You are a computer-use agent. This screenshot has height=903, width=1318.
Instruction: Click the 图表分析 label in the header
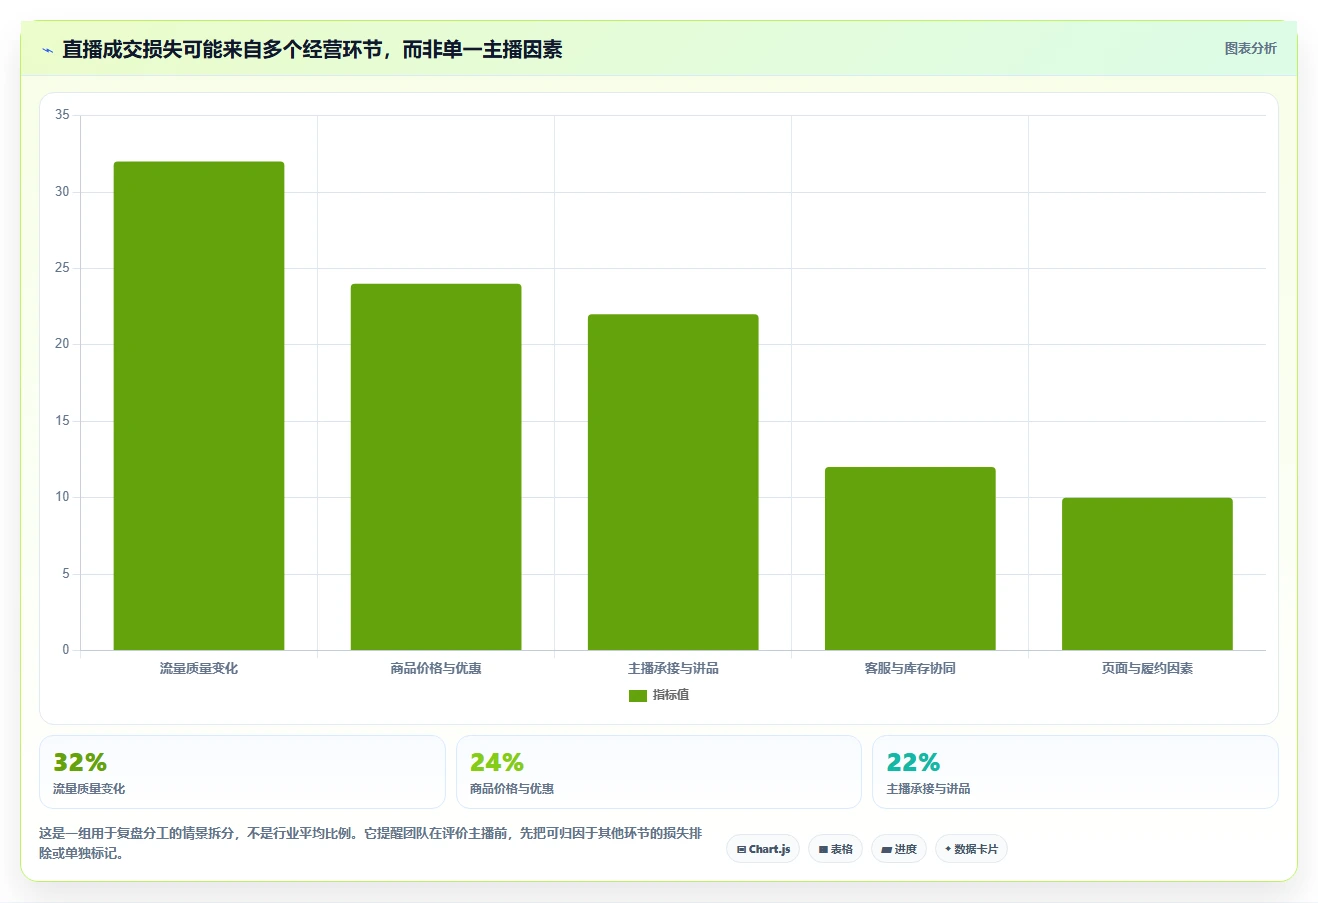point(1250,48)
